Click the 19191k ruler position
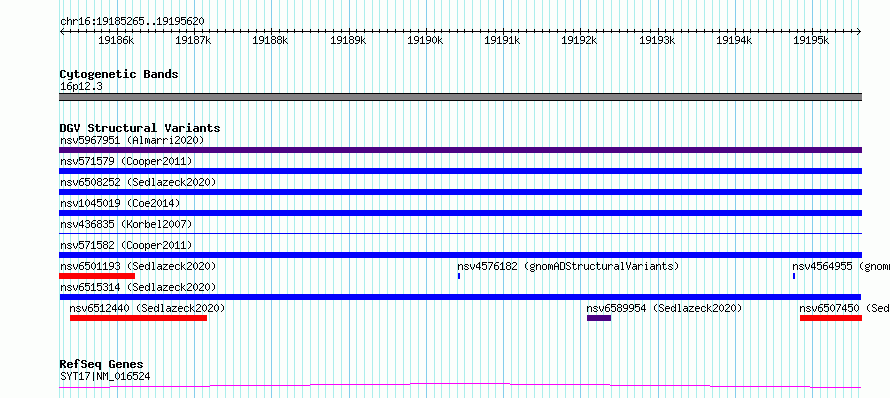 [502, 40]
